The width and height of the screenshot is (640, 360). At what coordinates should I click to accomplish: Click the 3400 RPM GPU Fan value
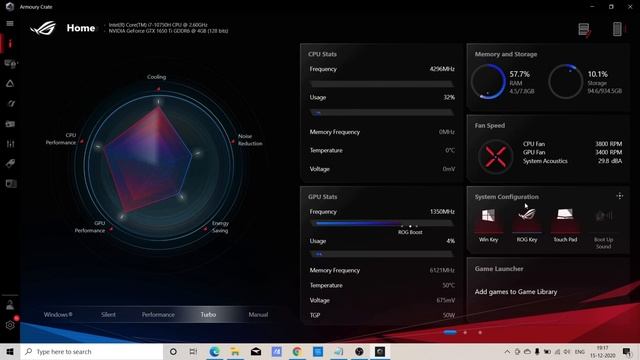(x=609, y=152)
